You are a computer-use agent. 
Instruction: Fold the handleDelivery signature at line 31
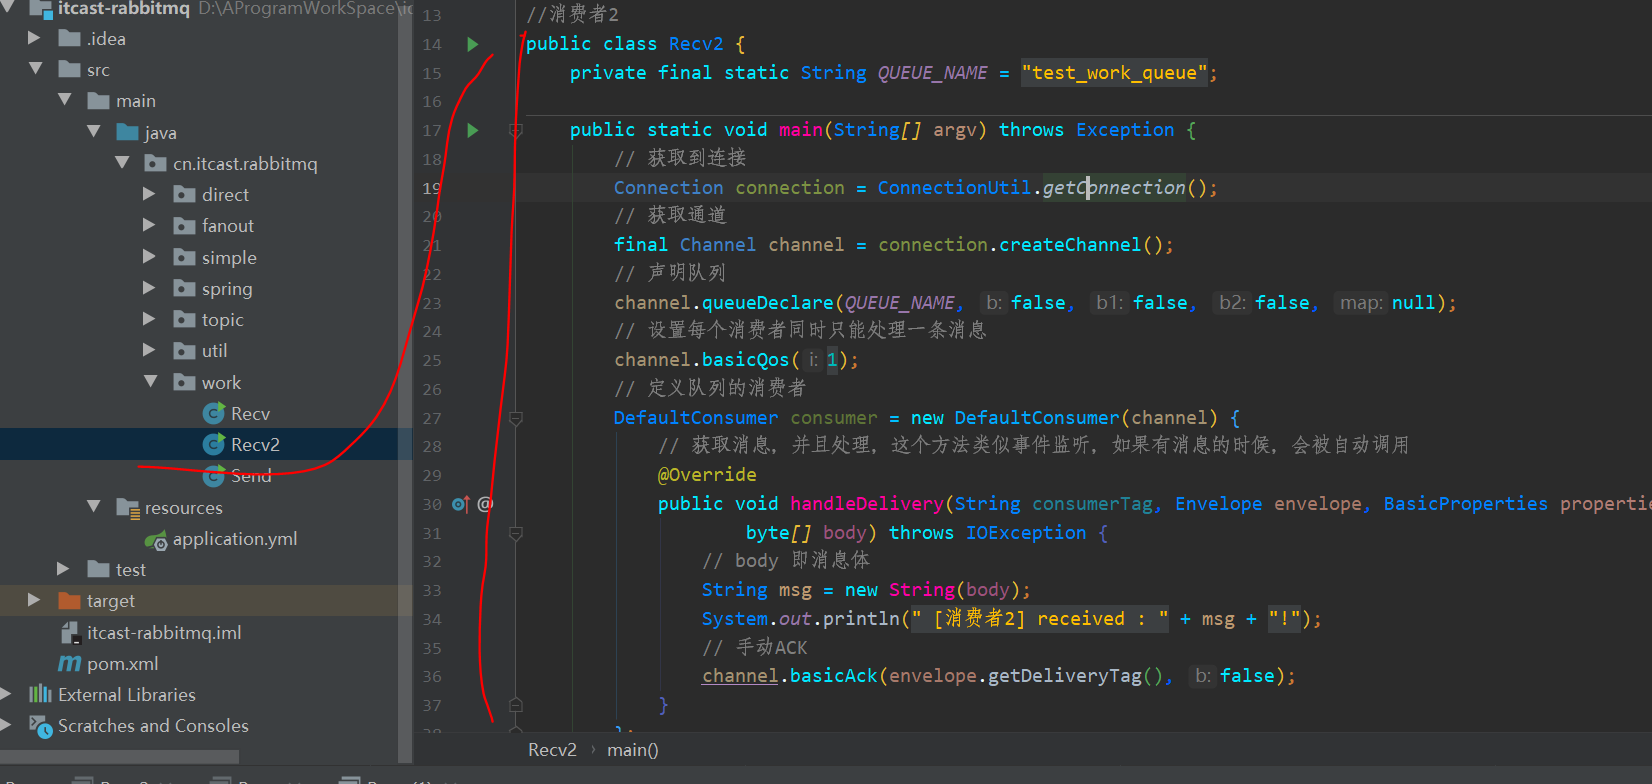(x=516, y=533)
